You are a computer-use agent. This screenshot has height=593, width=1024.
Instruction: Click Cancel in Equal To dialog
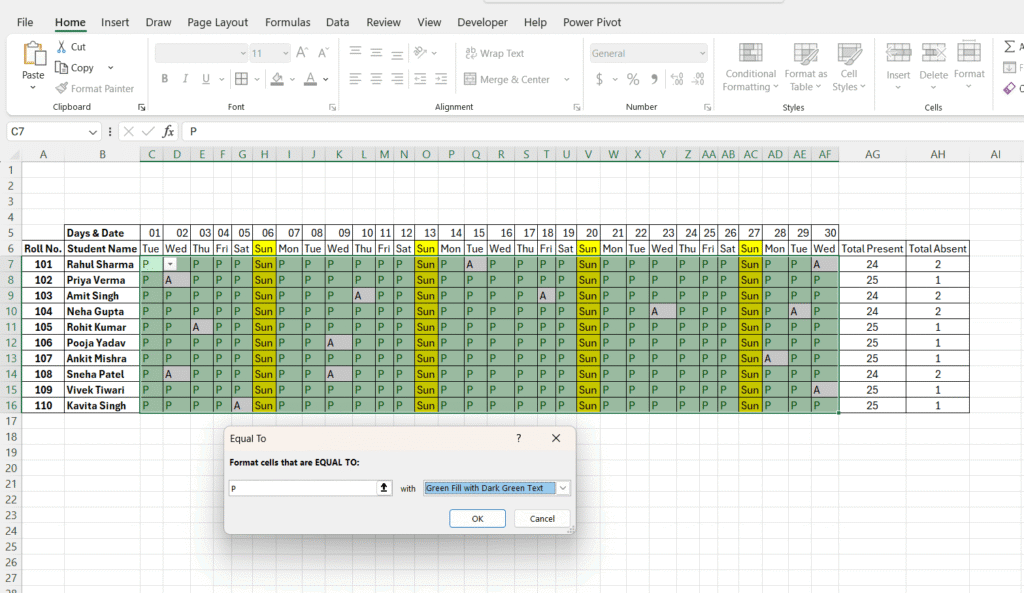pos(542,519)
